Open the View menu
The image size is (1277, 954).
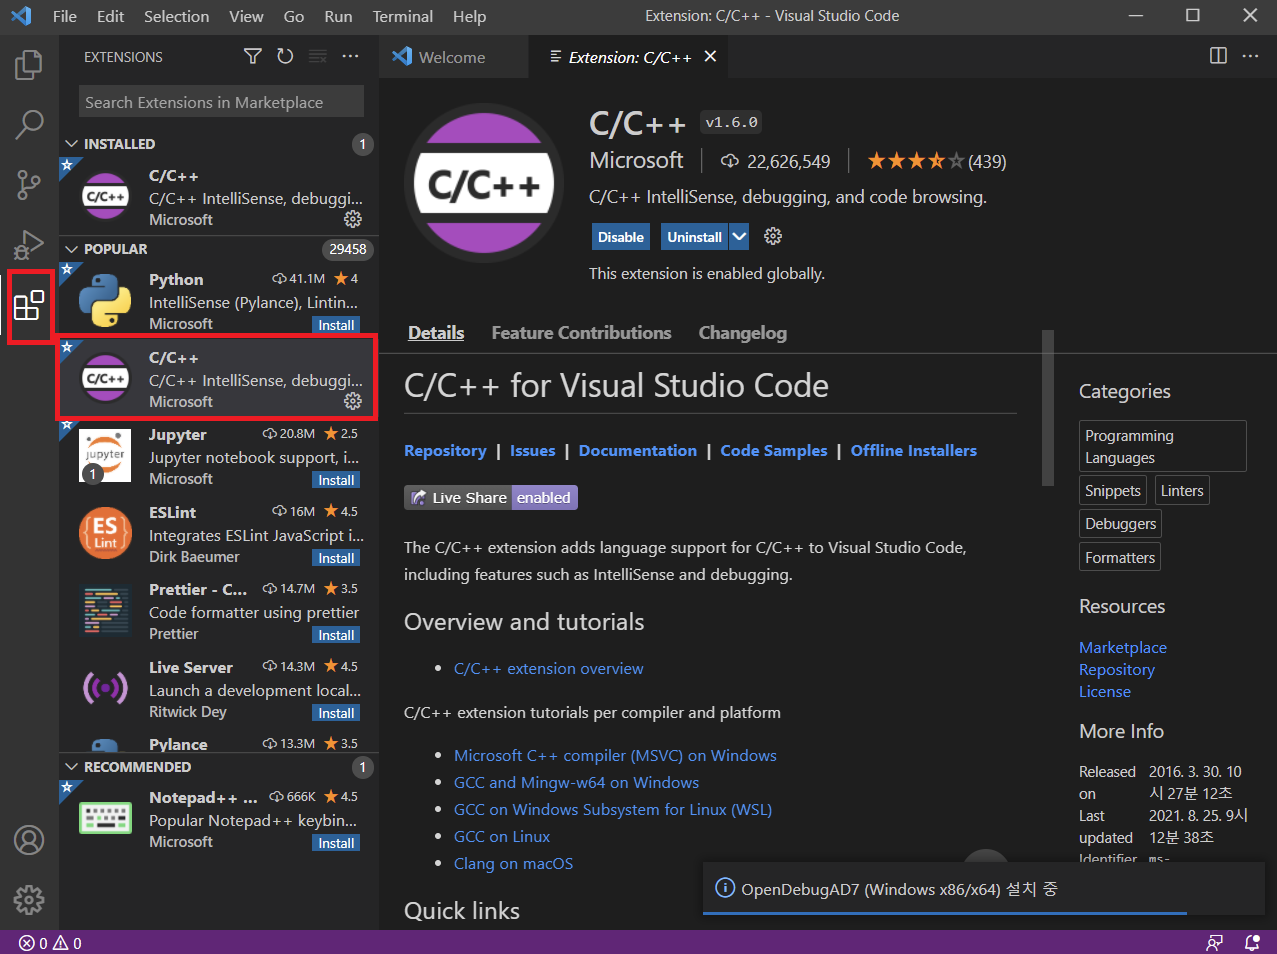coord(246,16)
